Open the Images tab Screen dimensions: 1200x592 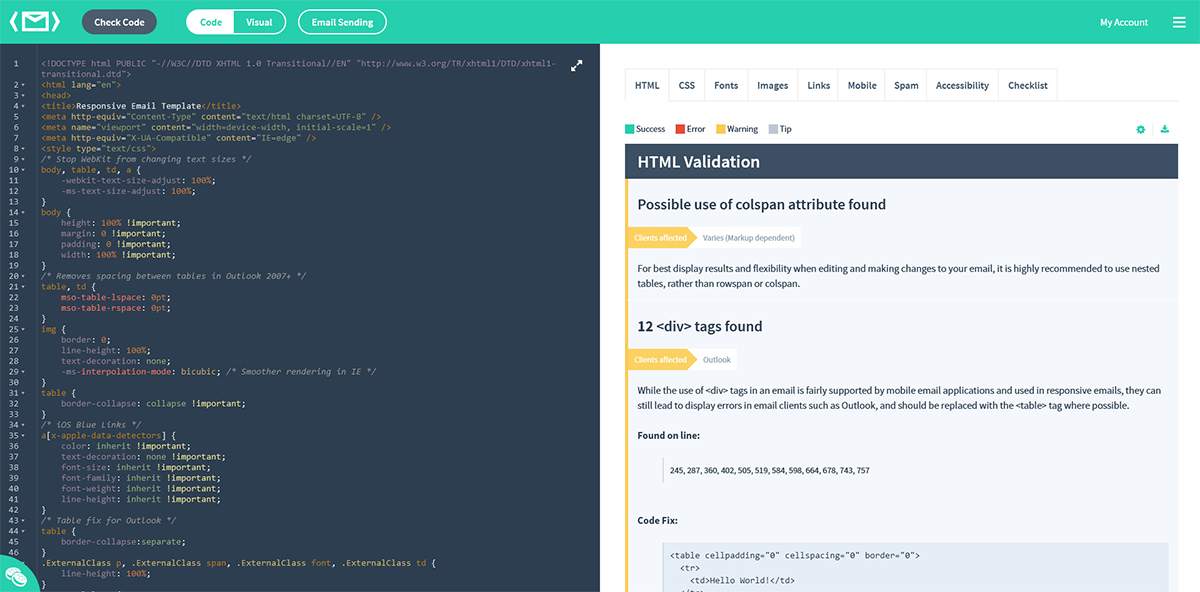click(772, 85)
